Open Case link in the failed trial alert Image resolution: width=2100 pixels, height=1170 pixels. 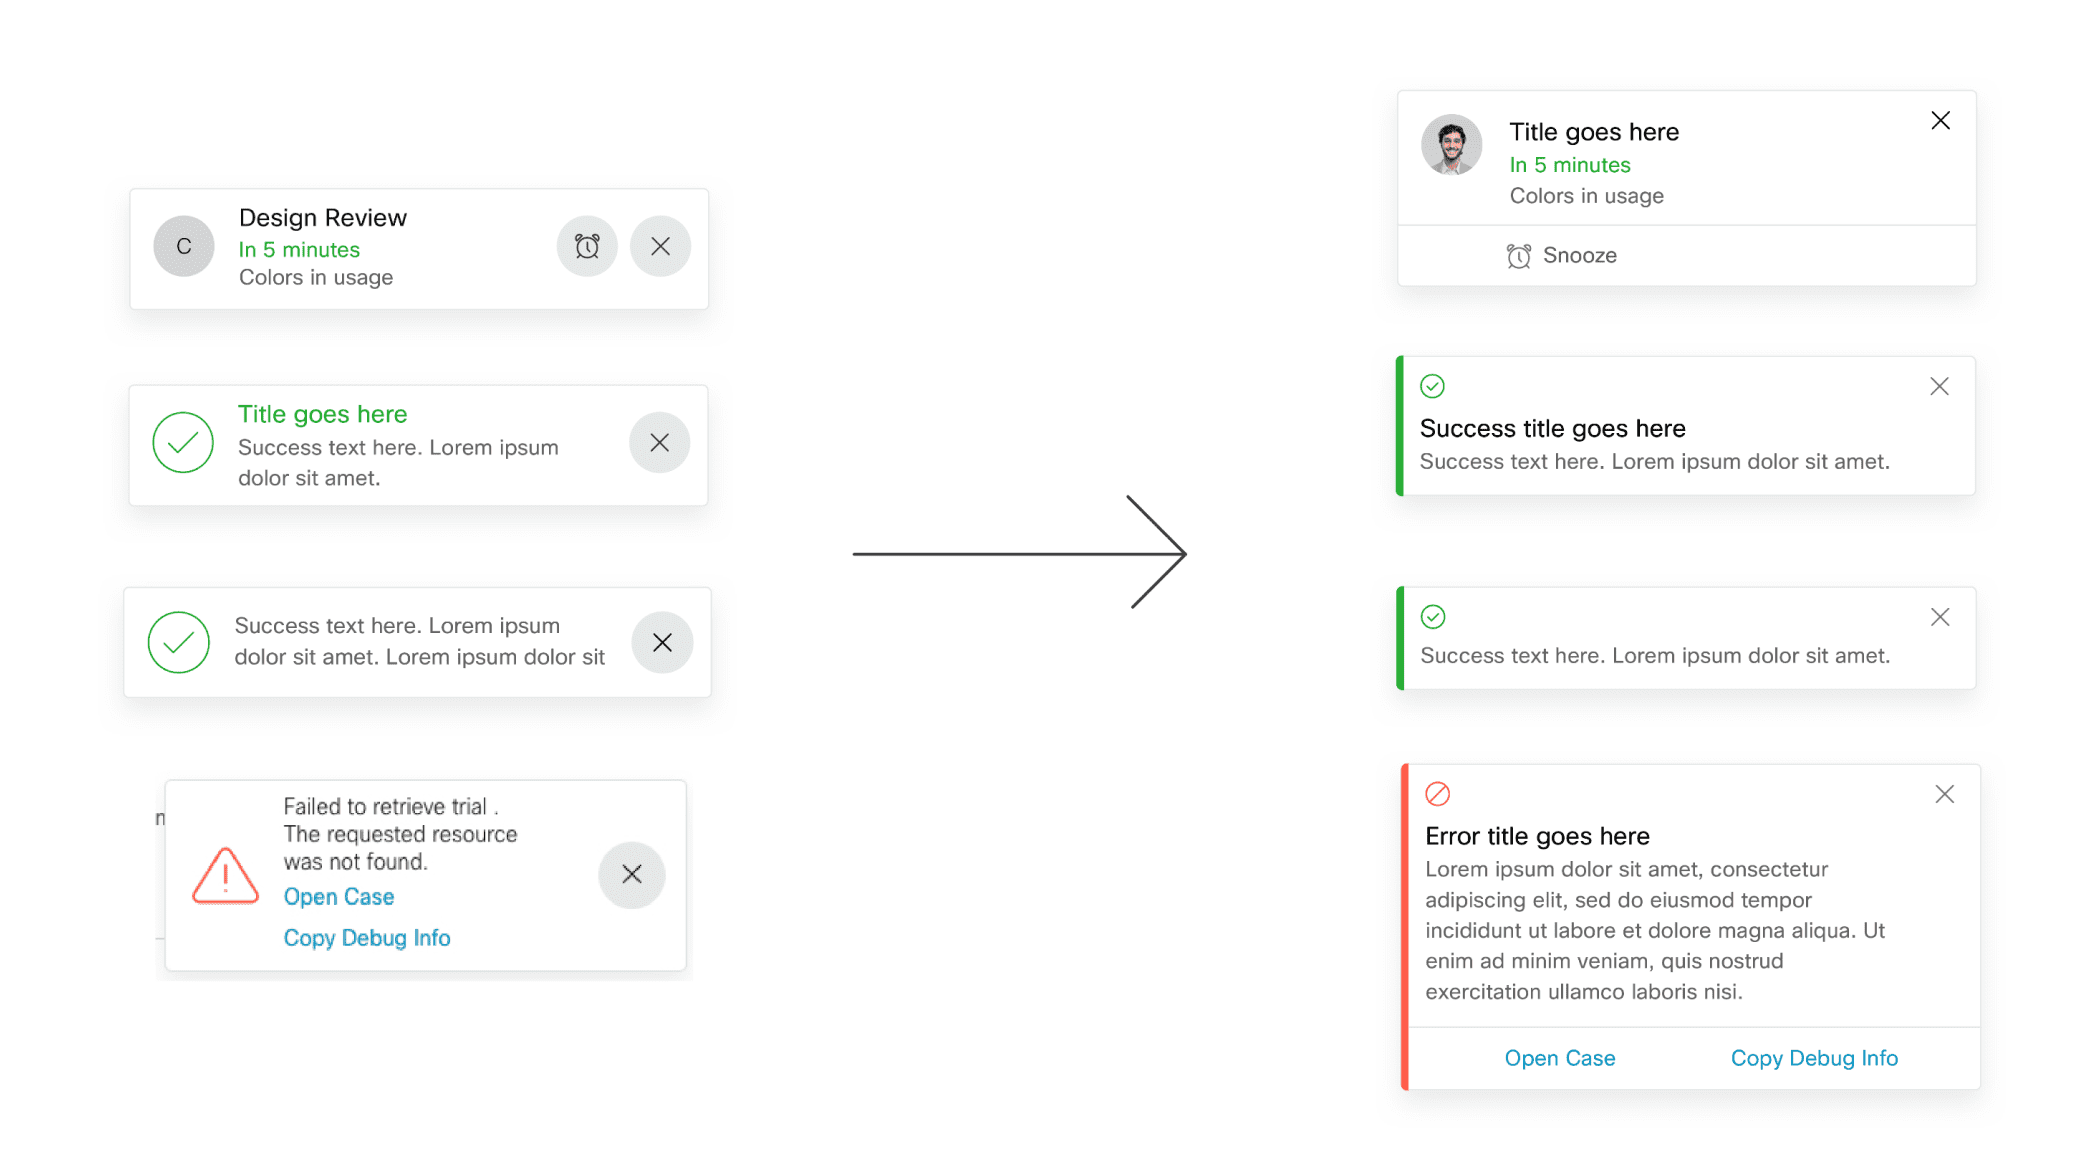point(339,897)
